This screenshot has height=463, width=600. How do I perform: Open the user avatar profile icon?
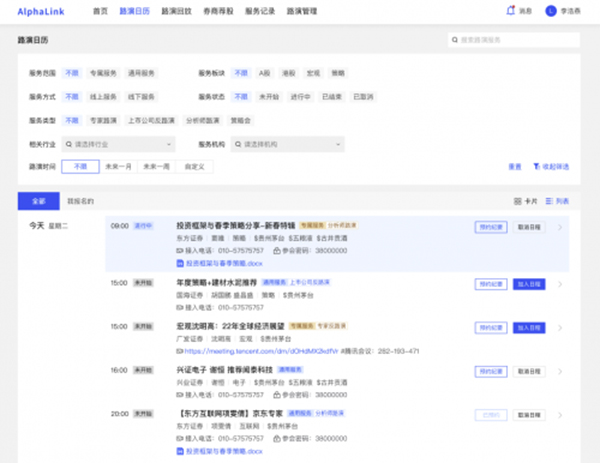click(x=550, y=11)
